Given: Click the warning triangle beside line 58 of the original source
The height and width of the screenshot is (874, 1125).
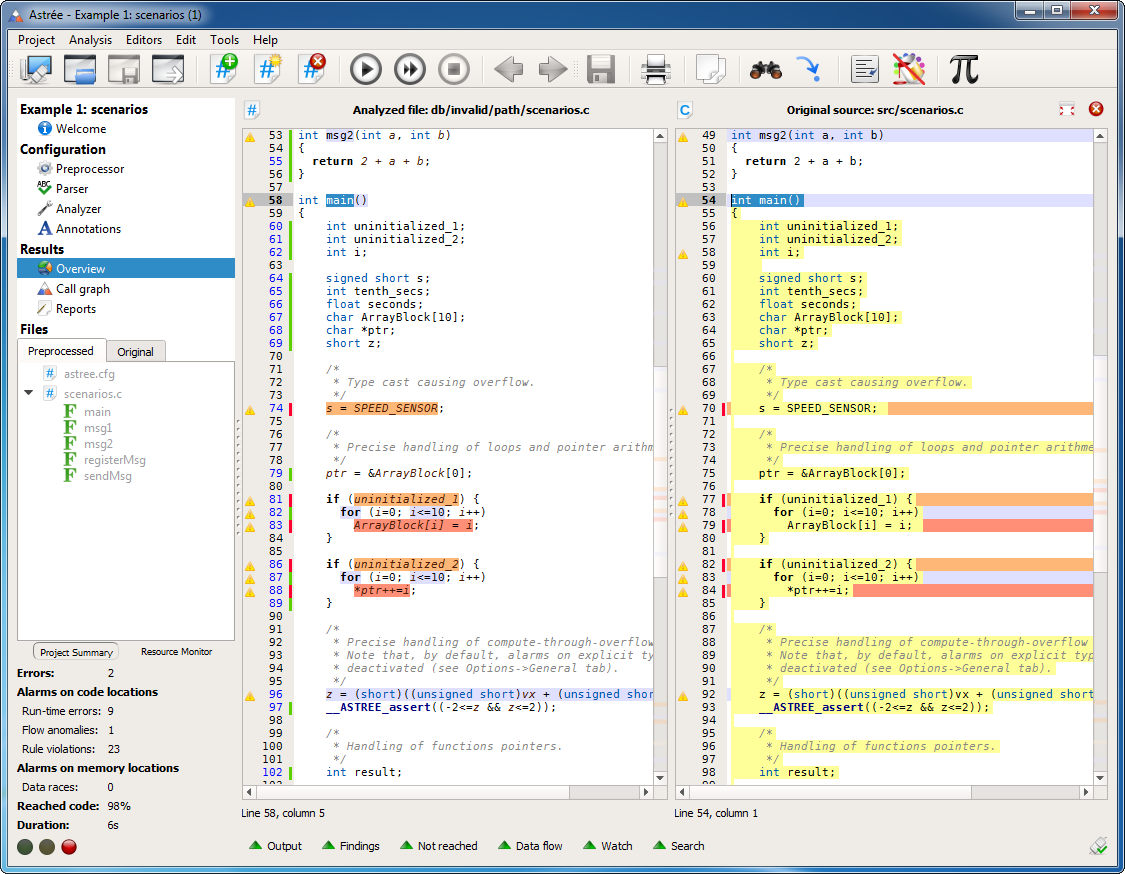Looking at the screenshot, I should [x=683, y=253].
